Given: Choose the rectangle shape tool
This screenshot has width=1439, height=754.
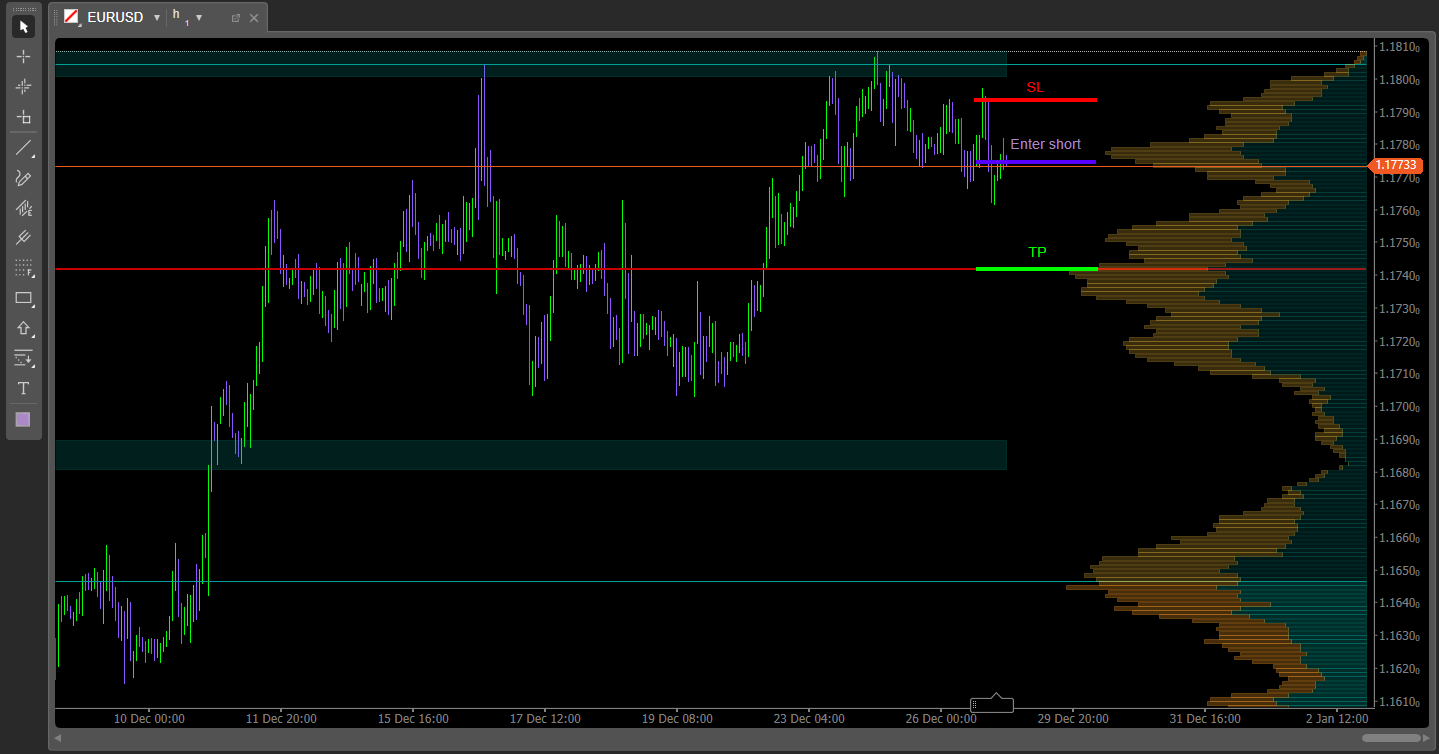Looking at the screenshot, I should [x=23, y=298].
